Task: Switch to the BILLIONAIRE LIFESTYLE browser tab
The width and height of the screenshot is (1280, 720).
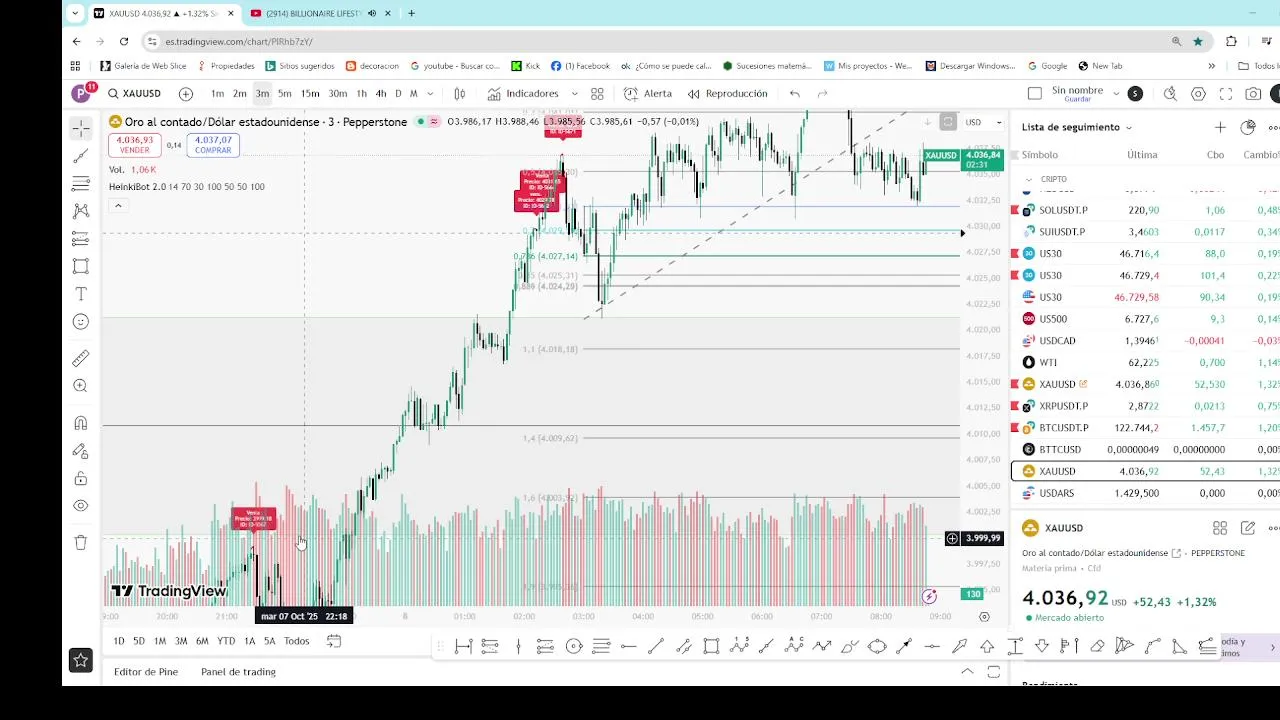Action: click(x=313, y=13)
